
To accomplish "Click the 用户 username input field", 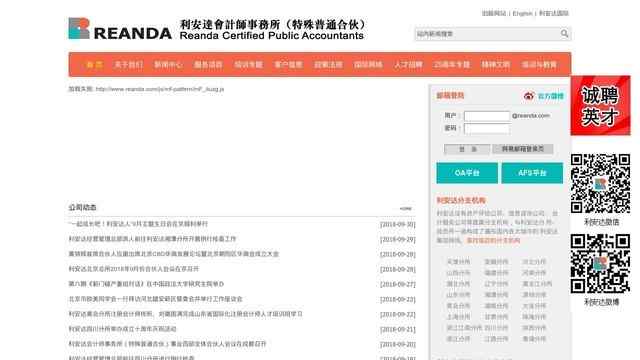I will (487, 116).
